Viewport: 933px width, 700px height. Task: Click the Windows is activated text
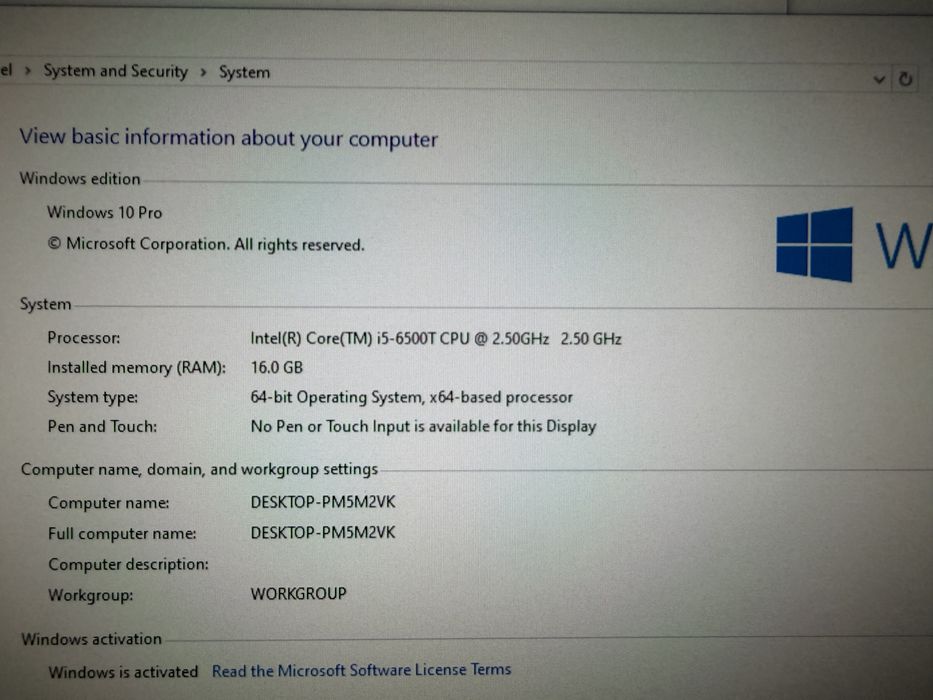pos(123,672)
